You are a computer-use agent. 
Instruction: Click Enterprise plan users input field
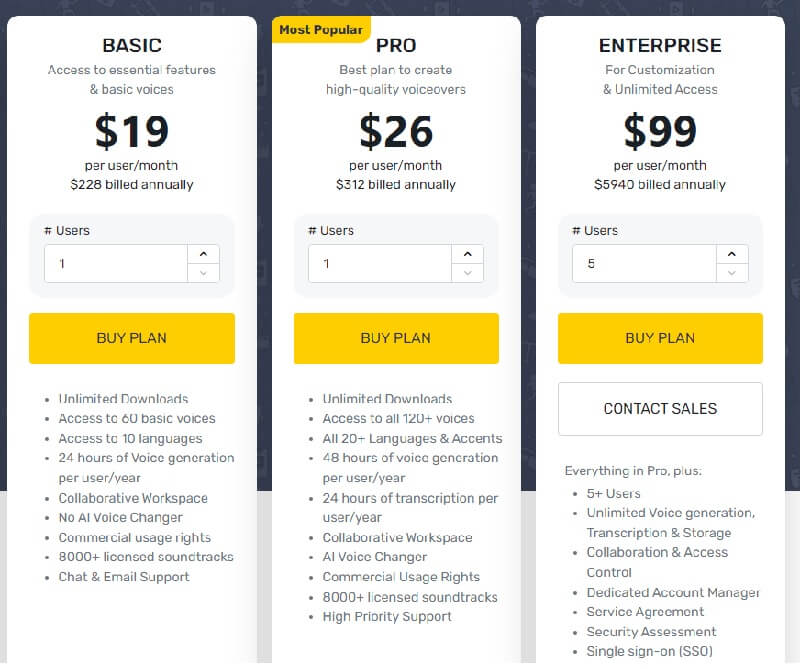coord(643,264)
